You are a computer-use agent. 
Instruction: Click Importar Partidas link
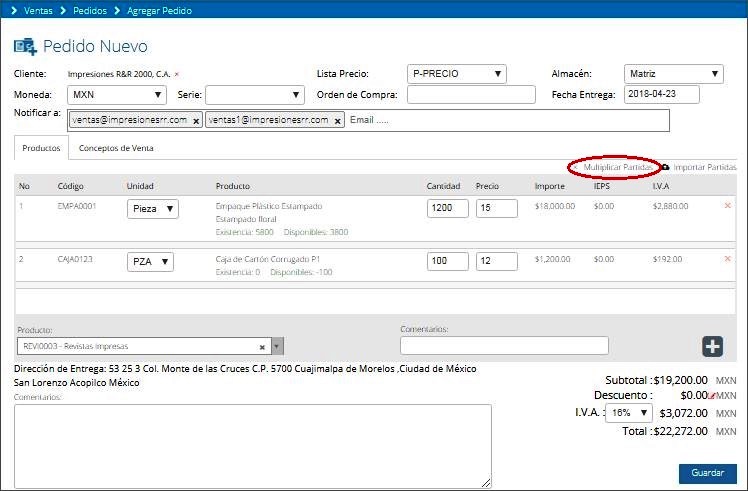[x=705, y=167]
